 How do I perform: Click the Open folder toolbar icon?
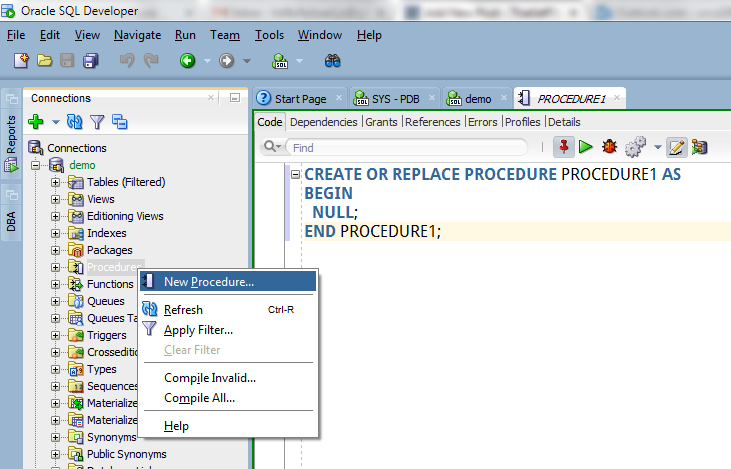pyautogui.click(x=44, y=61)
